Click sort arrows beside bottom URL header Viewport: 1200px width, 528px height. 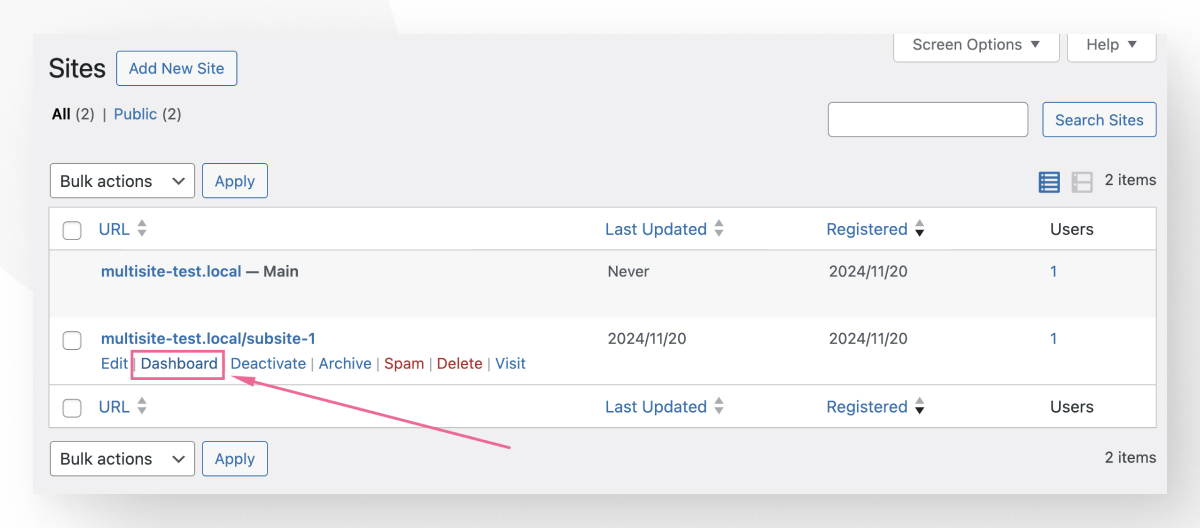pyautogui.click(x=142, y=407)
